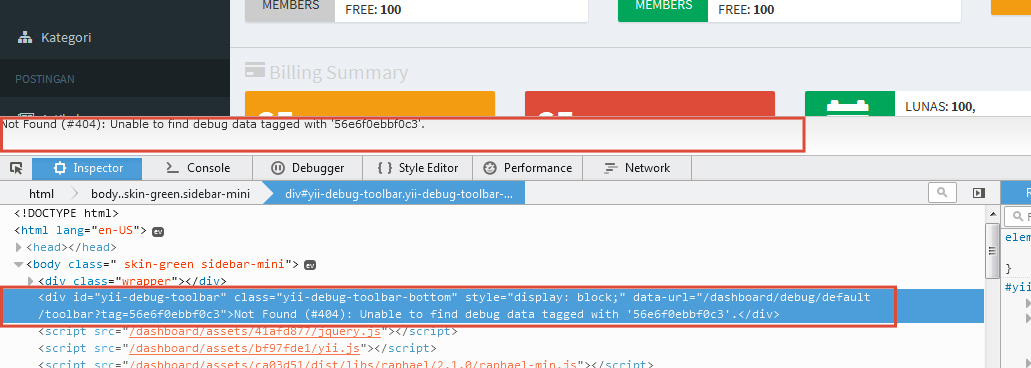Select div#yii-debug-toolbar breadcrumb
This screenshot has height=368, width=1031.
398,194
